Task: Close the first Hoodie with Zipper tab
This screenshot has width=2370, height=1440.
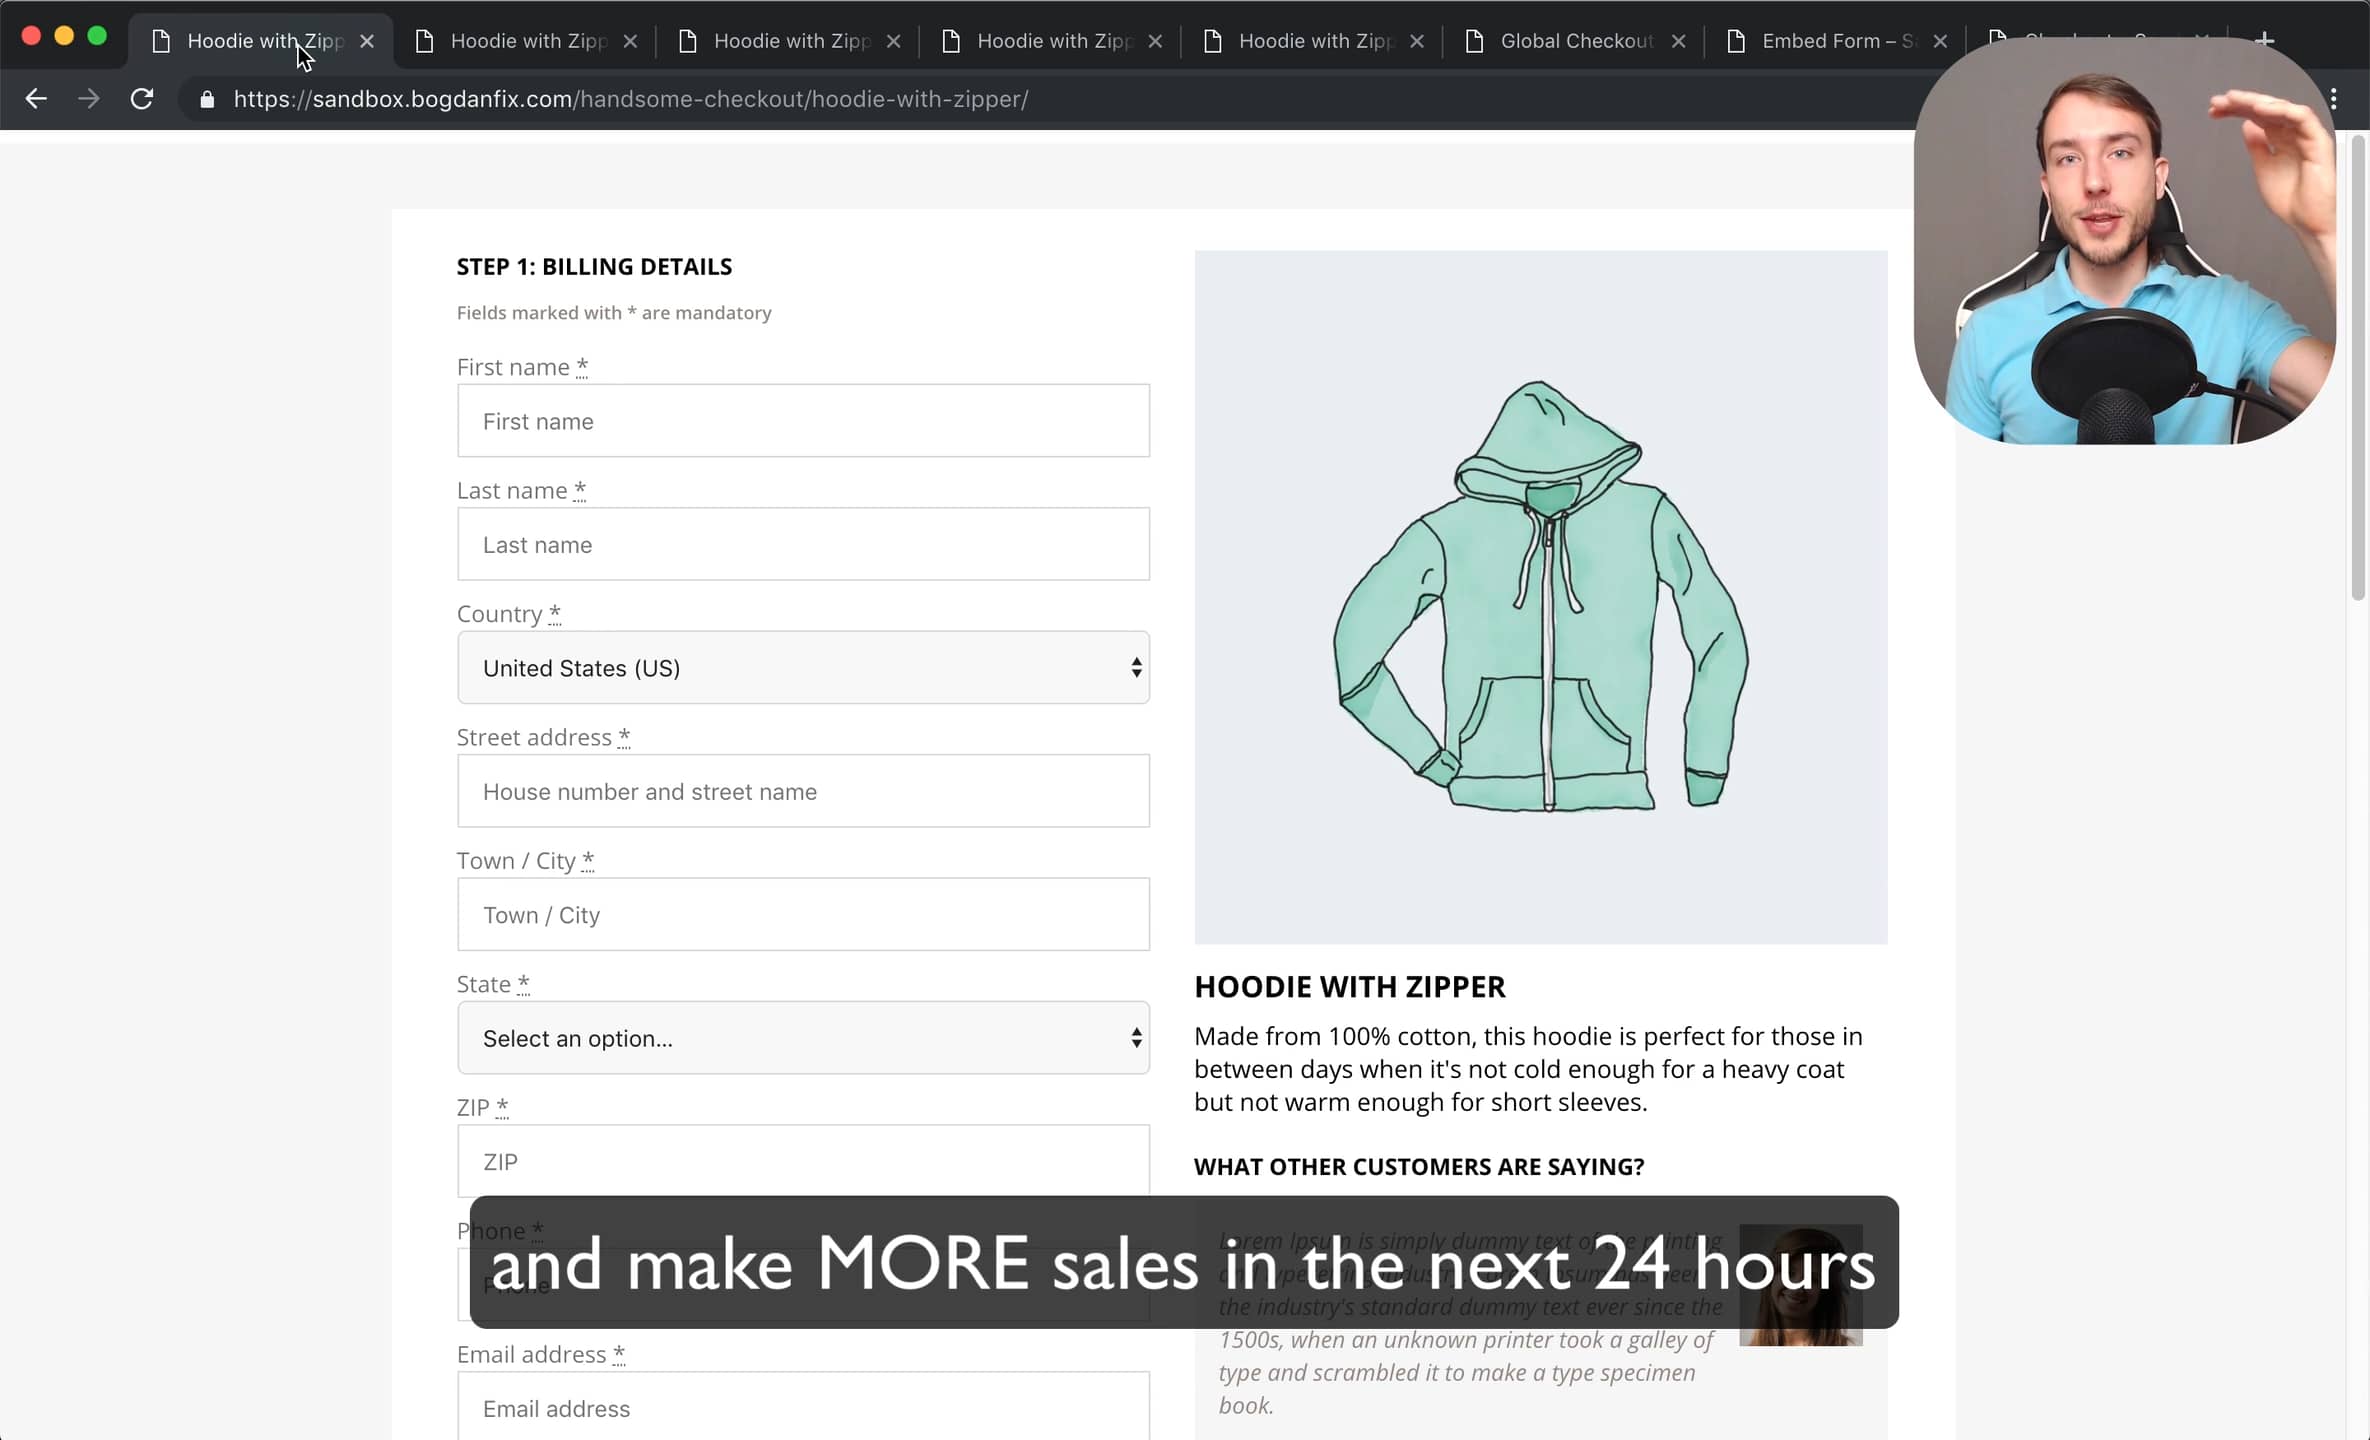Action: point(367,41)
